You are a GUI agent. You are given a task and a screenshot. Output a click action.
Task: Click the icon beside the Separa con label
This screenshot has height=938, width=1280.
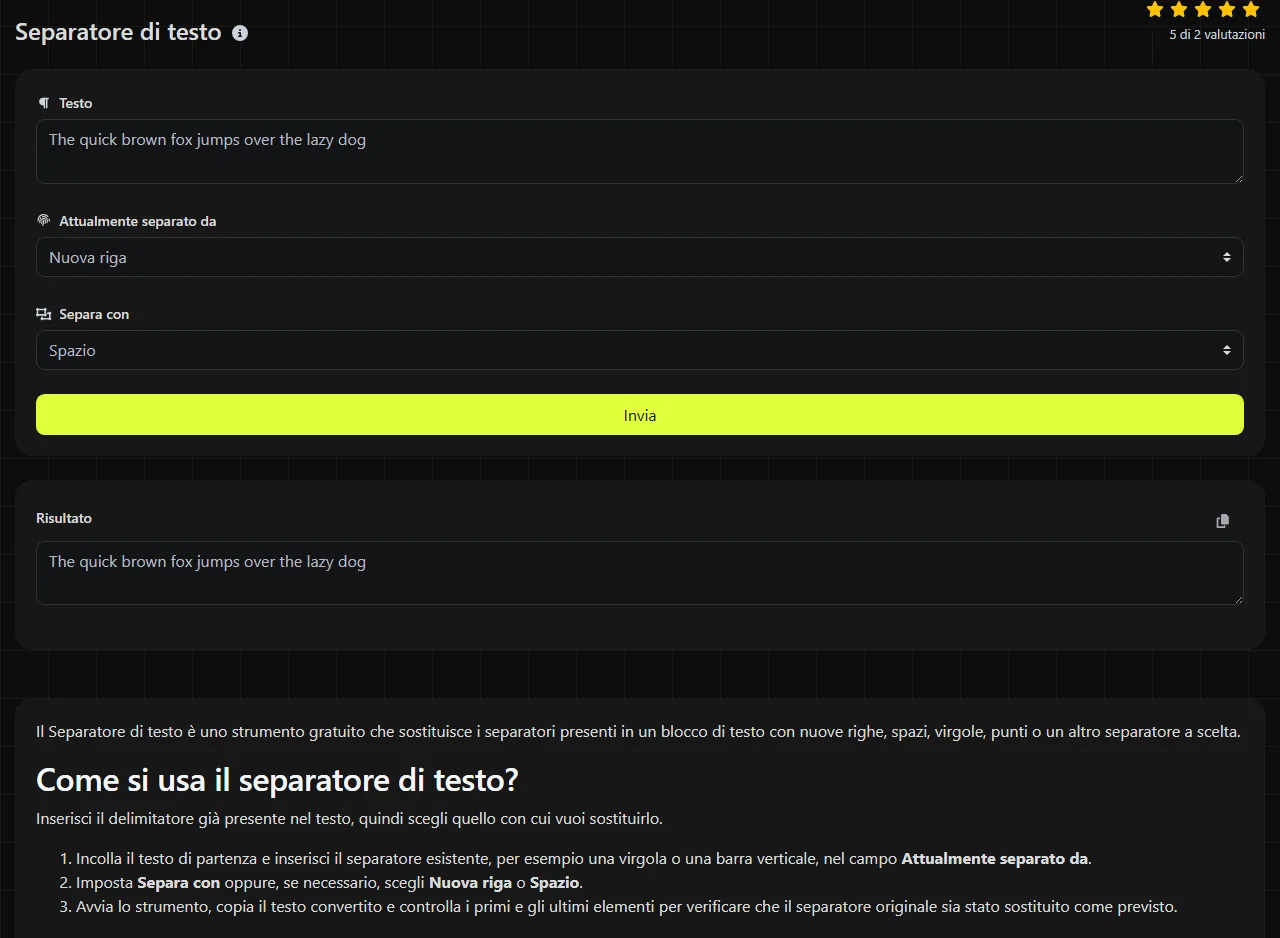point(43,314)
